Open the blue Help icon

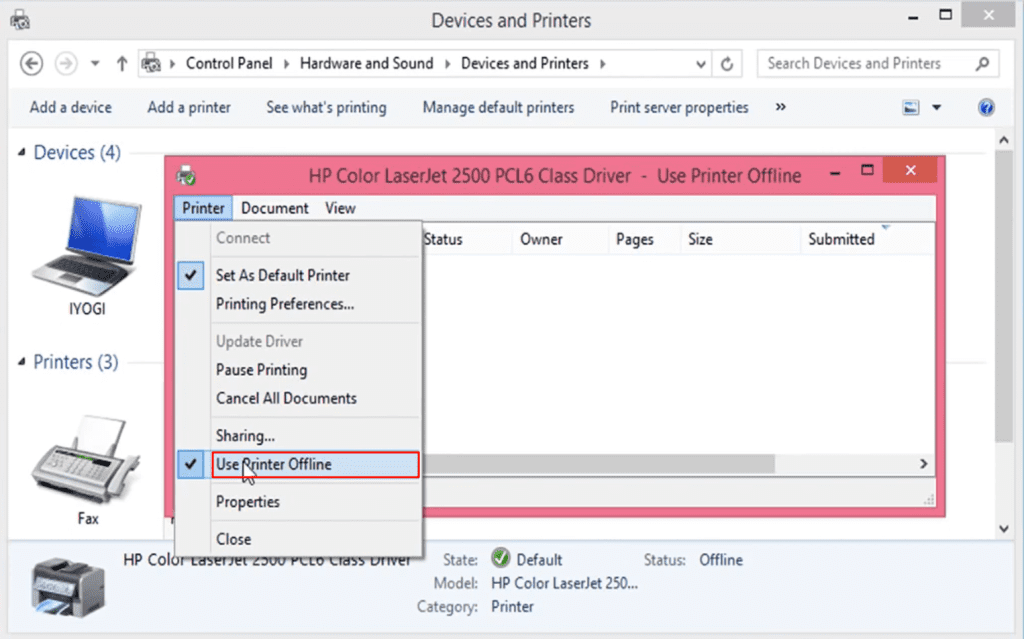point(986,107)
